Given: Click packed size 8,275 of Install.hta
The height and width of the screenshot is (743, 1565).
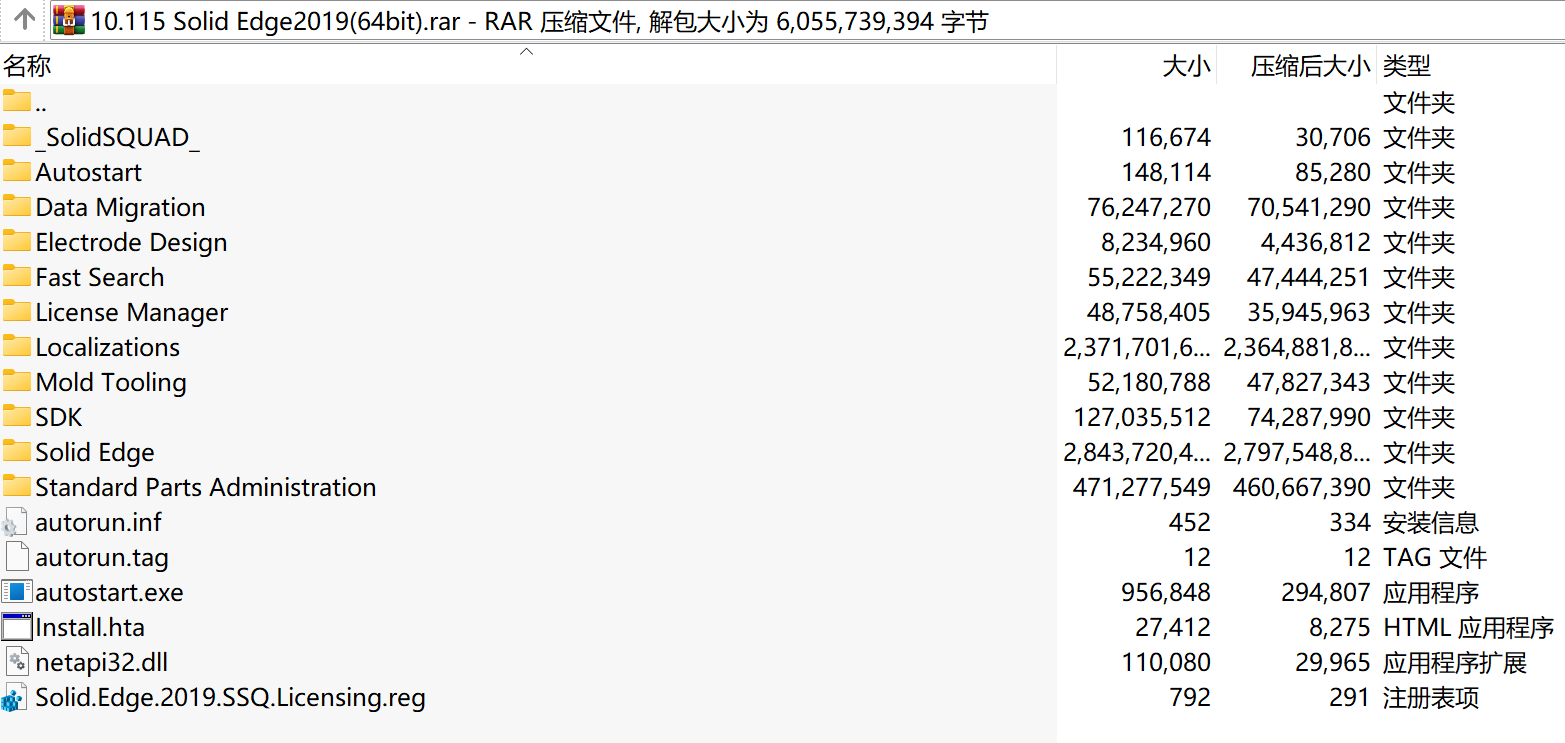Looking at the screenshot, I should click(x=1340, y=627).
